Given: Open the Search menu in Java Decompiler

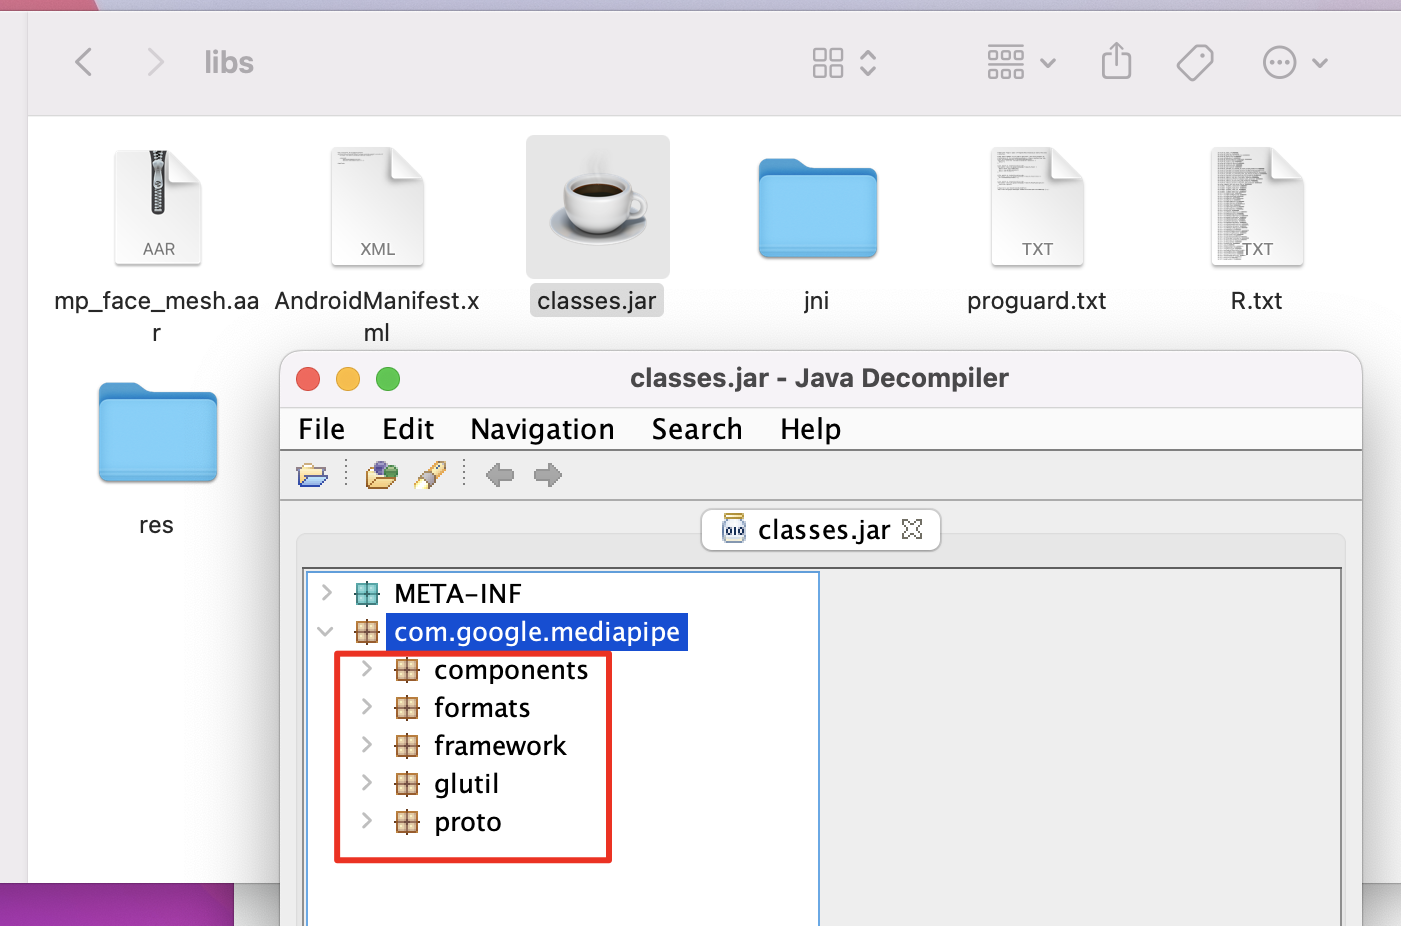Looking at the screenshot, I should coord(696,429).
